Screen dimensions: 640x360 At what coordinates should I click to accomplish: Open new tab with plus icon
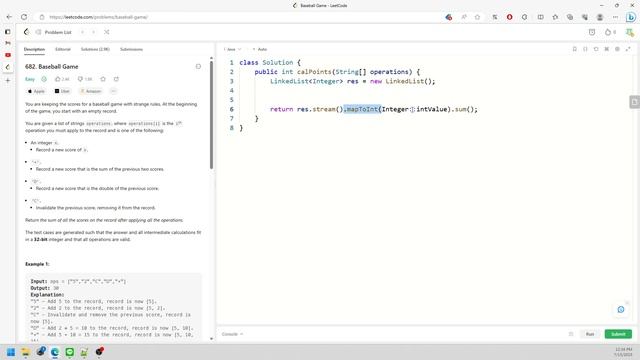click(x=8, y=80)
